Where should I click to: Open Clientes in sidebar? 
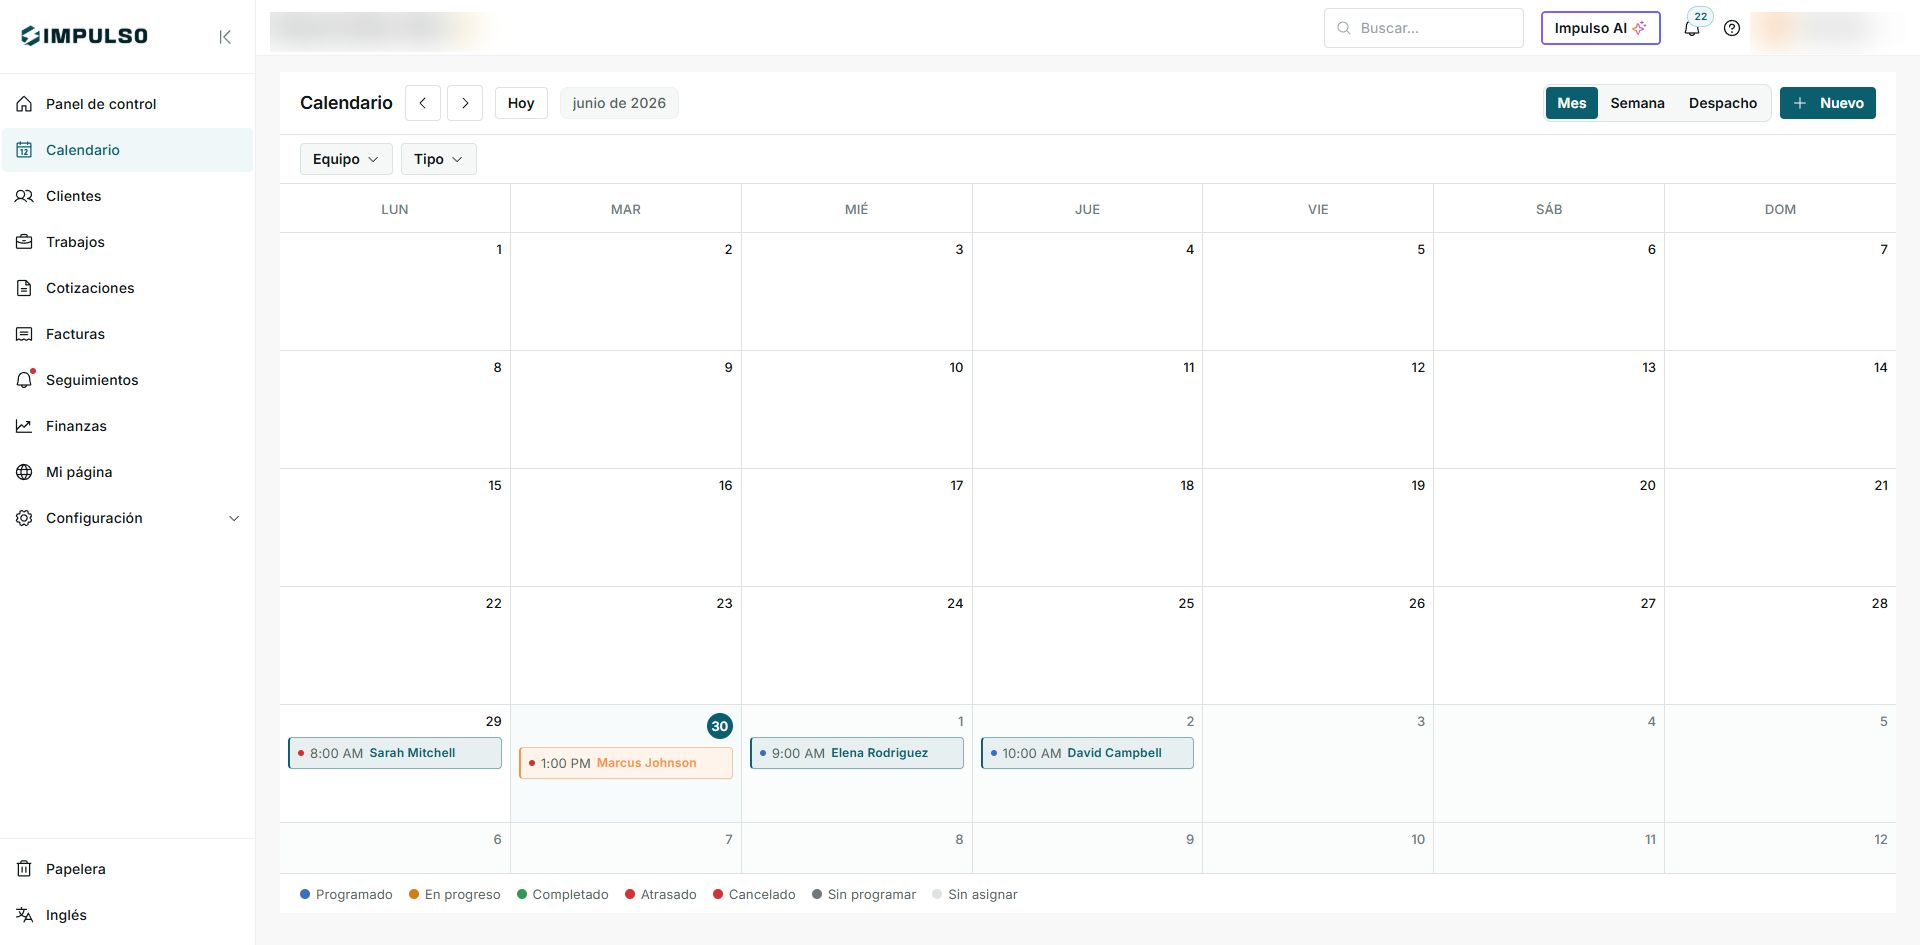point(127,196)
